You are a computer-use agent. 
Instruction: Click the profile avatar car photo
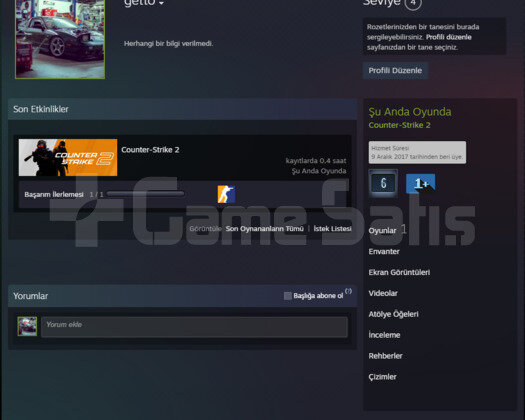click(x=60, y=39)
